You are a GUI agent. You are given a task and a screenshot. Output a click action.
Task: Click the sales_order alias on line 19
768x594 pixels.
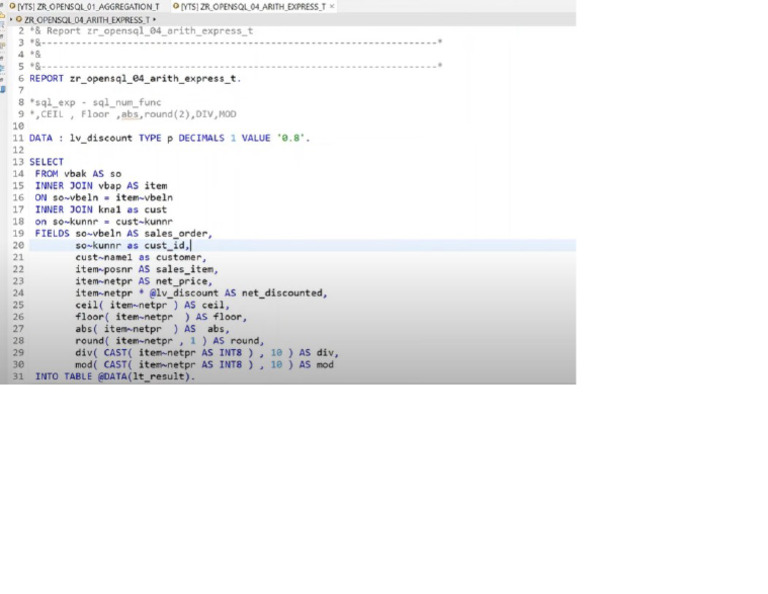coord(175,234)
